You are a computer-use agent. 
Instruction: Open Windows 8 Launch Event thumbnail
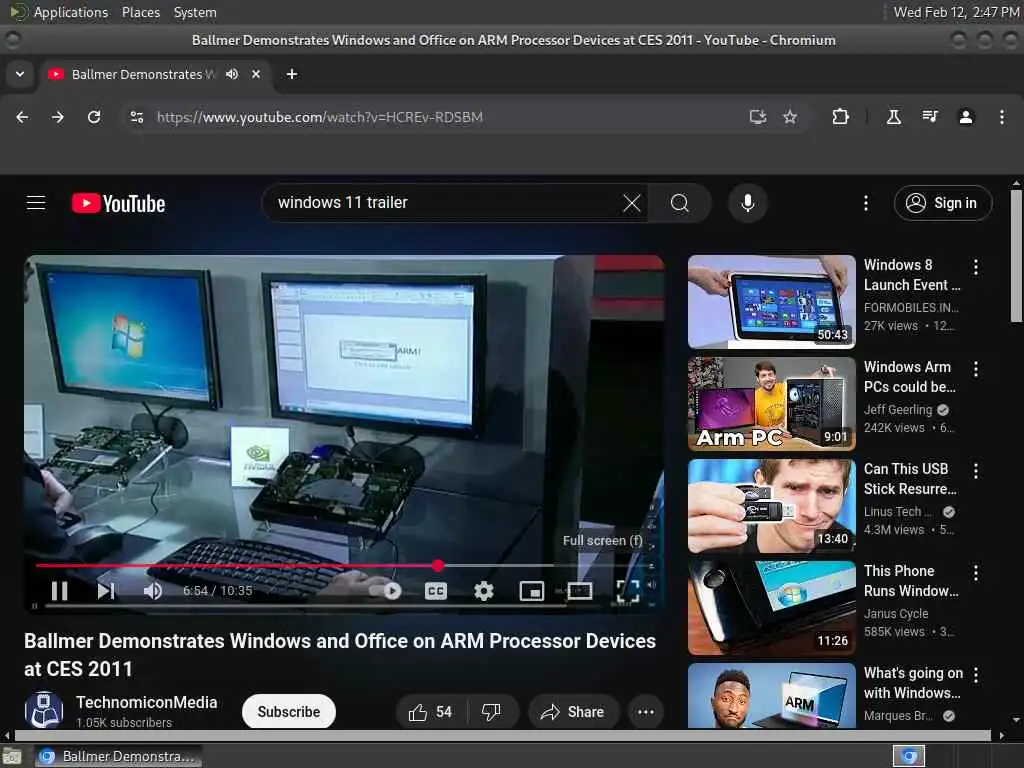tap(771, 301)
